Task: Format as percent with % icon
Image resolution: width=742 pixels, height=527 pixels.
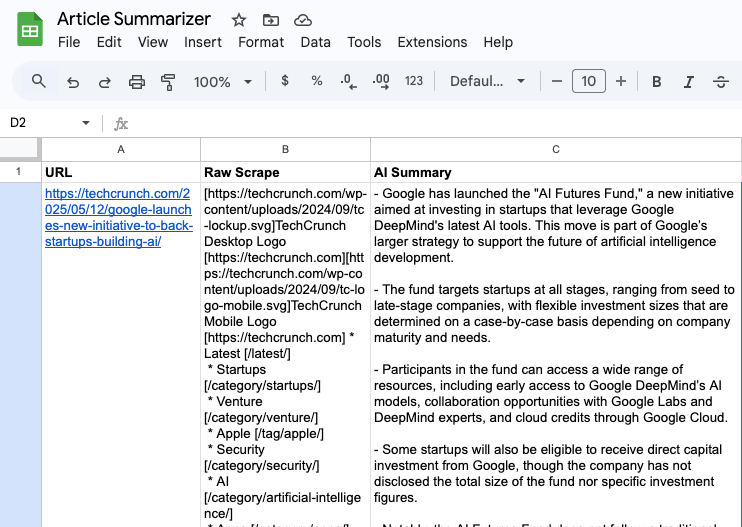Action: click(x=317, y=80)
